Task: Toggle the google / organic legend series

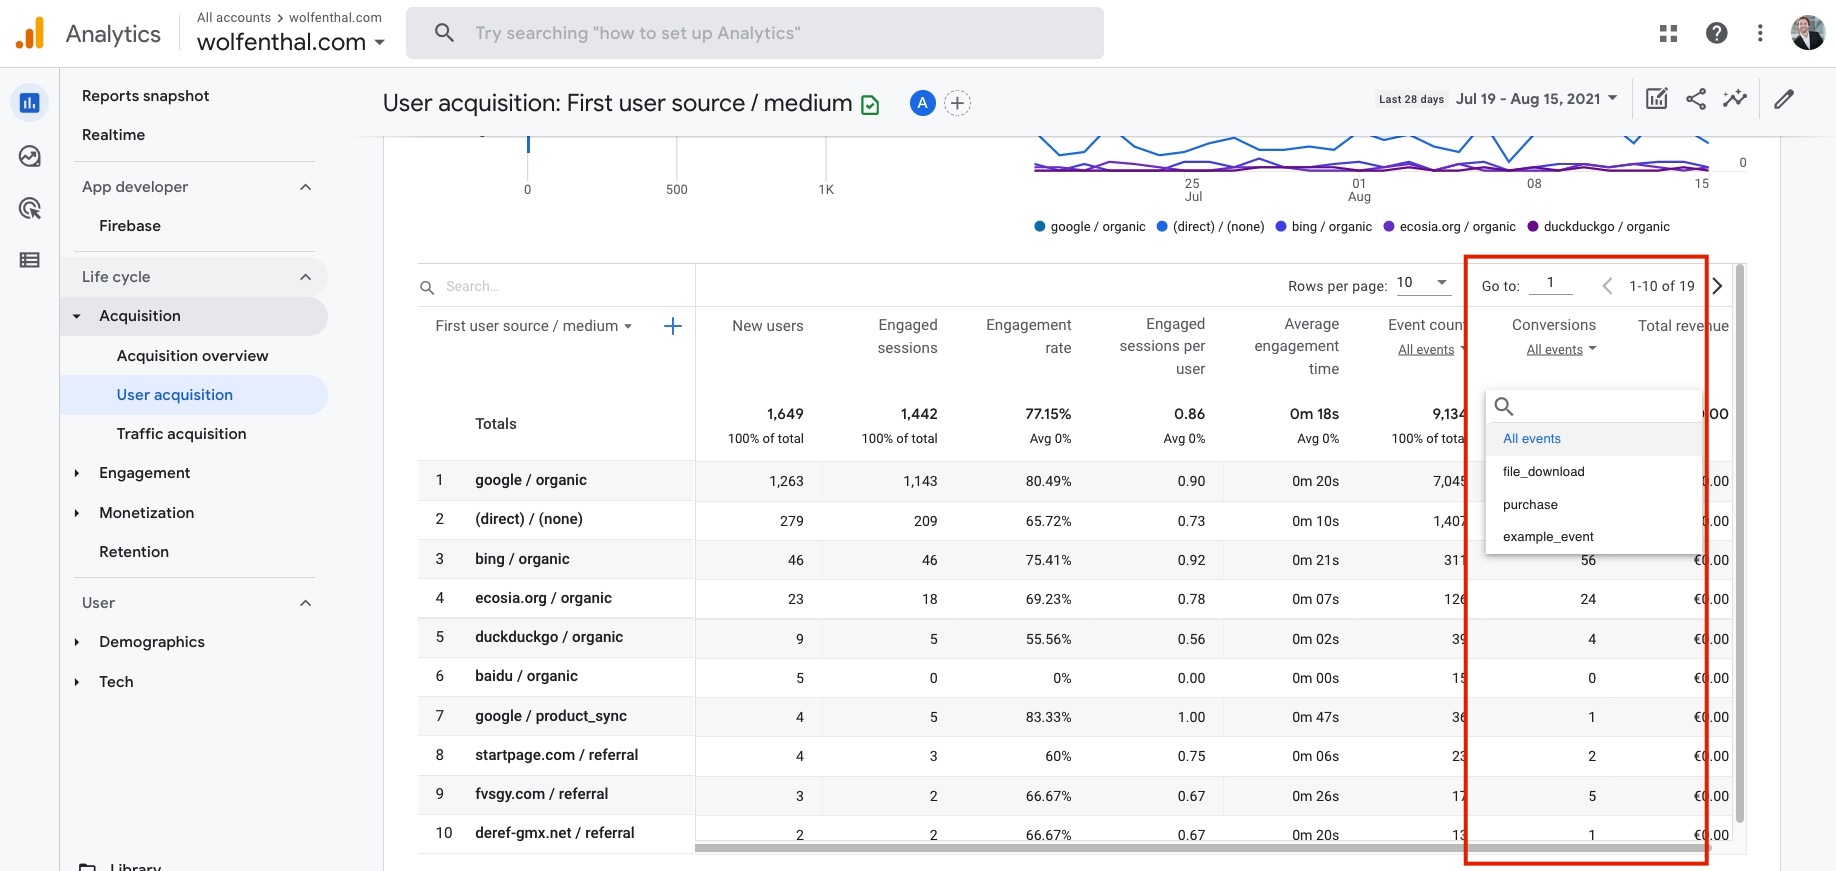Action: (x=1090, y=227)
